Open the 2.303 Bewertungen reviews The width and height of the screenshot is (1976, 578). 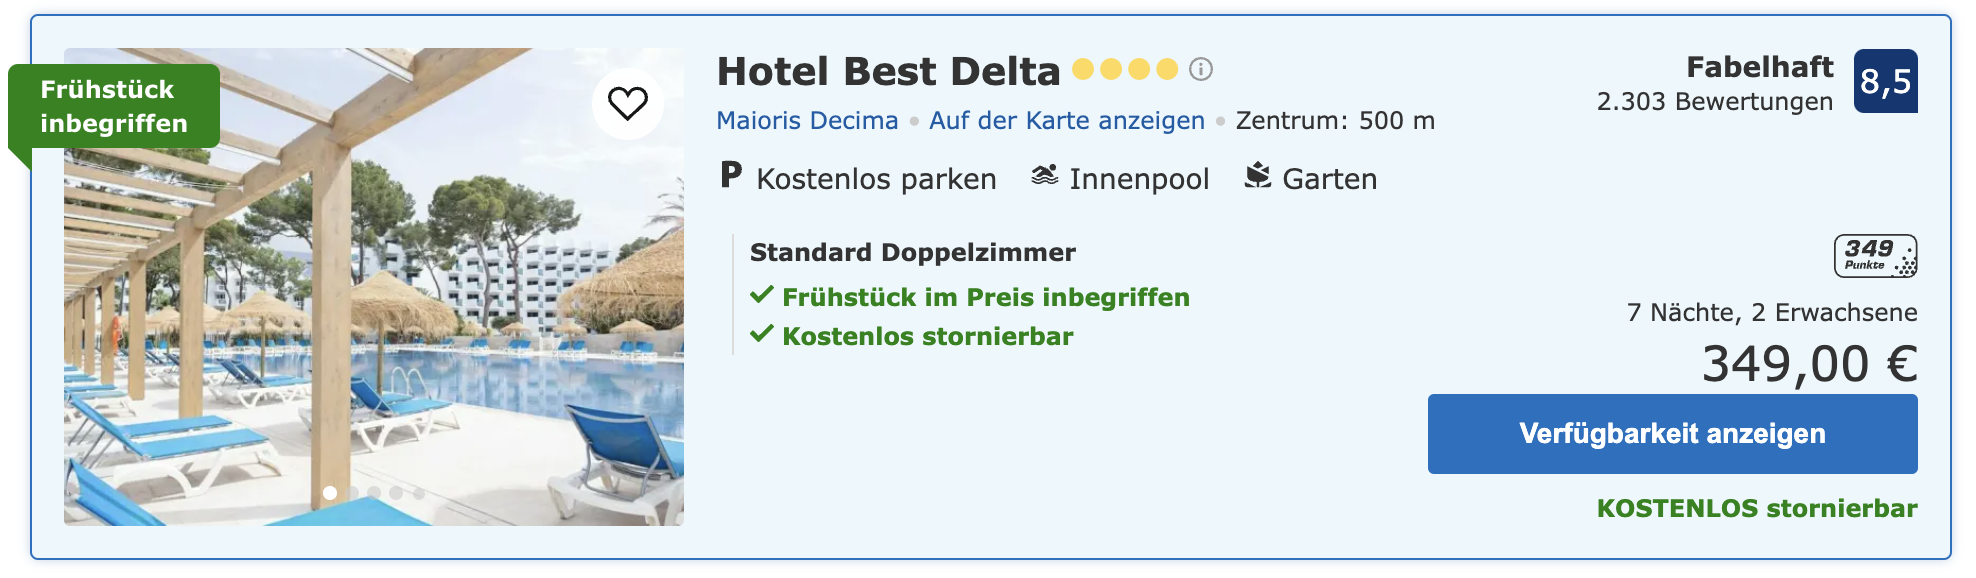[x=1714, y=102]
